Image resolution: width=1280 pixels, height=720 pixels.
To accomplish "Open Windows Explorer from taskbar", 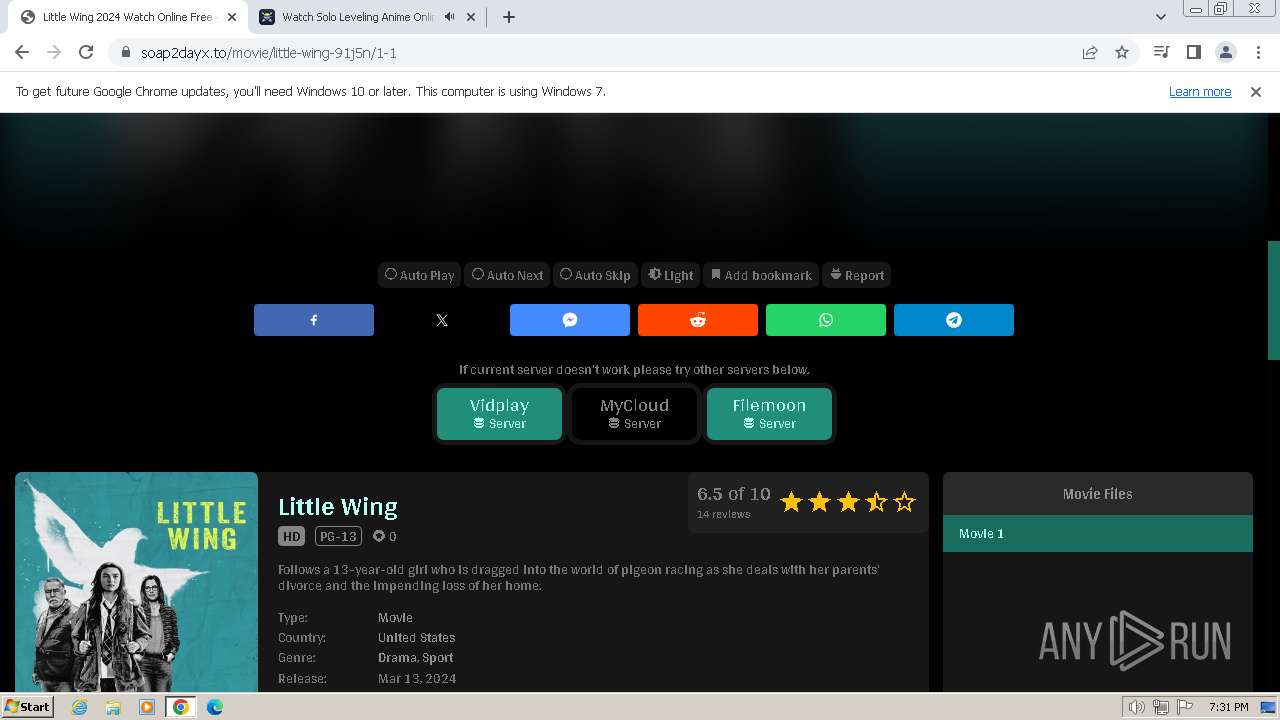I will [x=113, y=707].
